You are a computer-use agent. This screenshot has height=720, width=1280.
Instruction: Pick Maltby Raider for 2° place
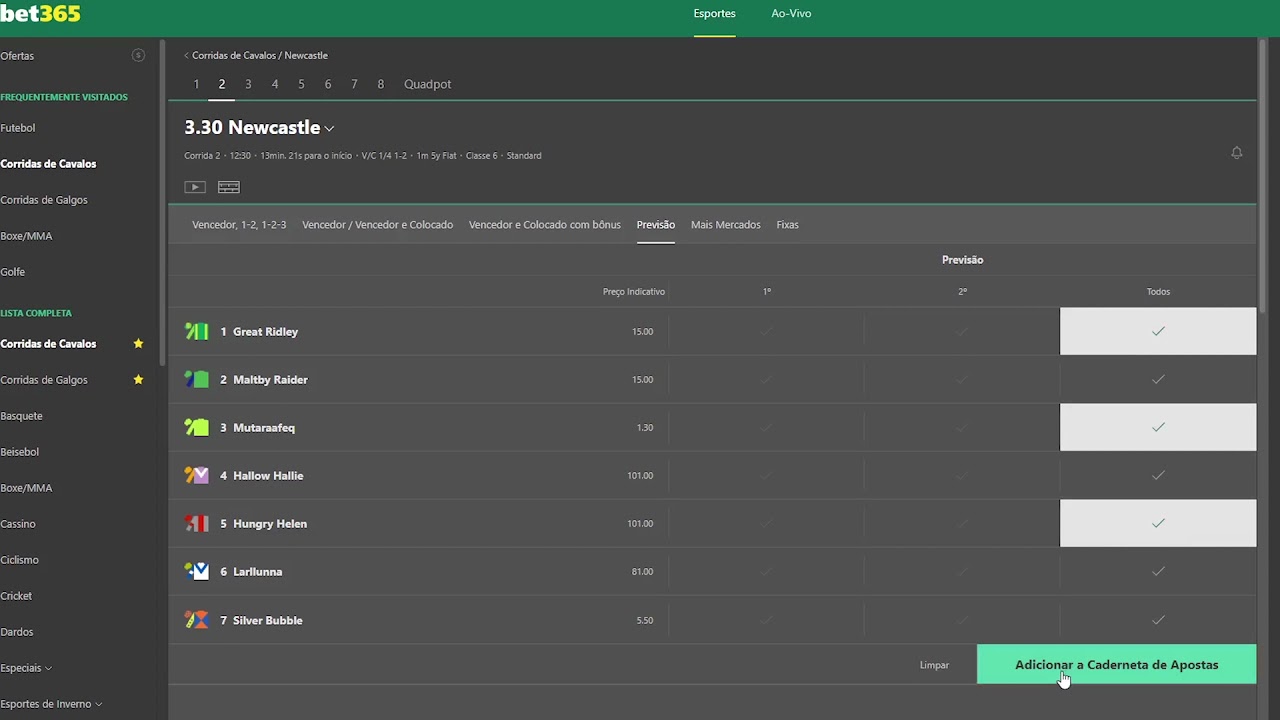962,380
